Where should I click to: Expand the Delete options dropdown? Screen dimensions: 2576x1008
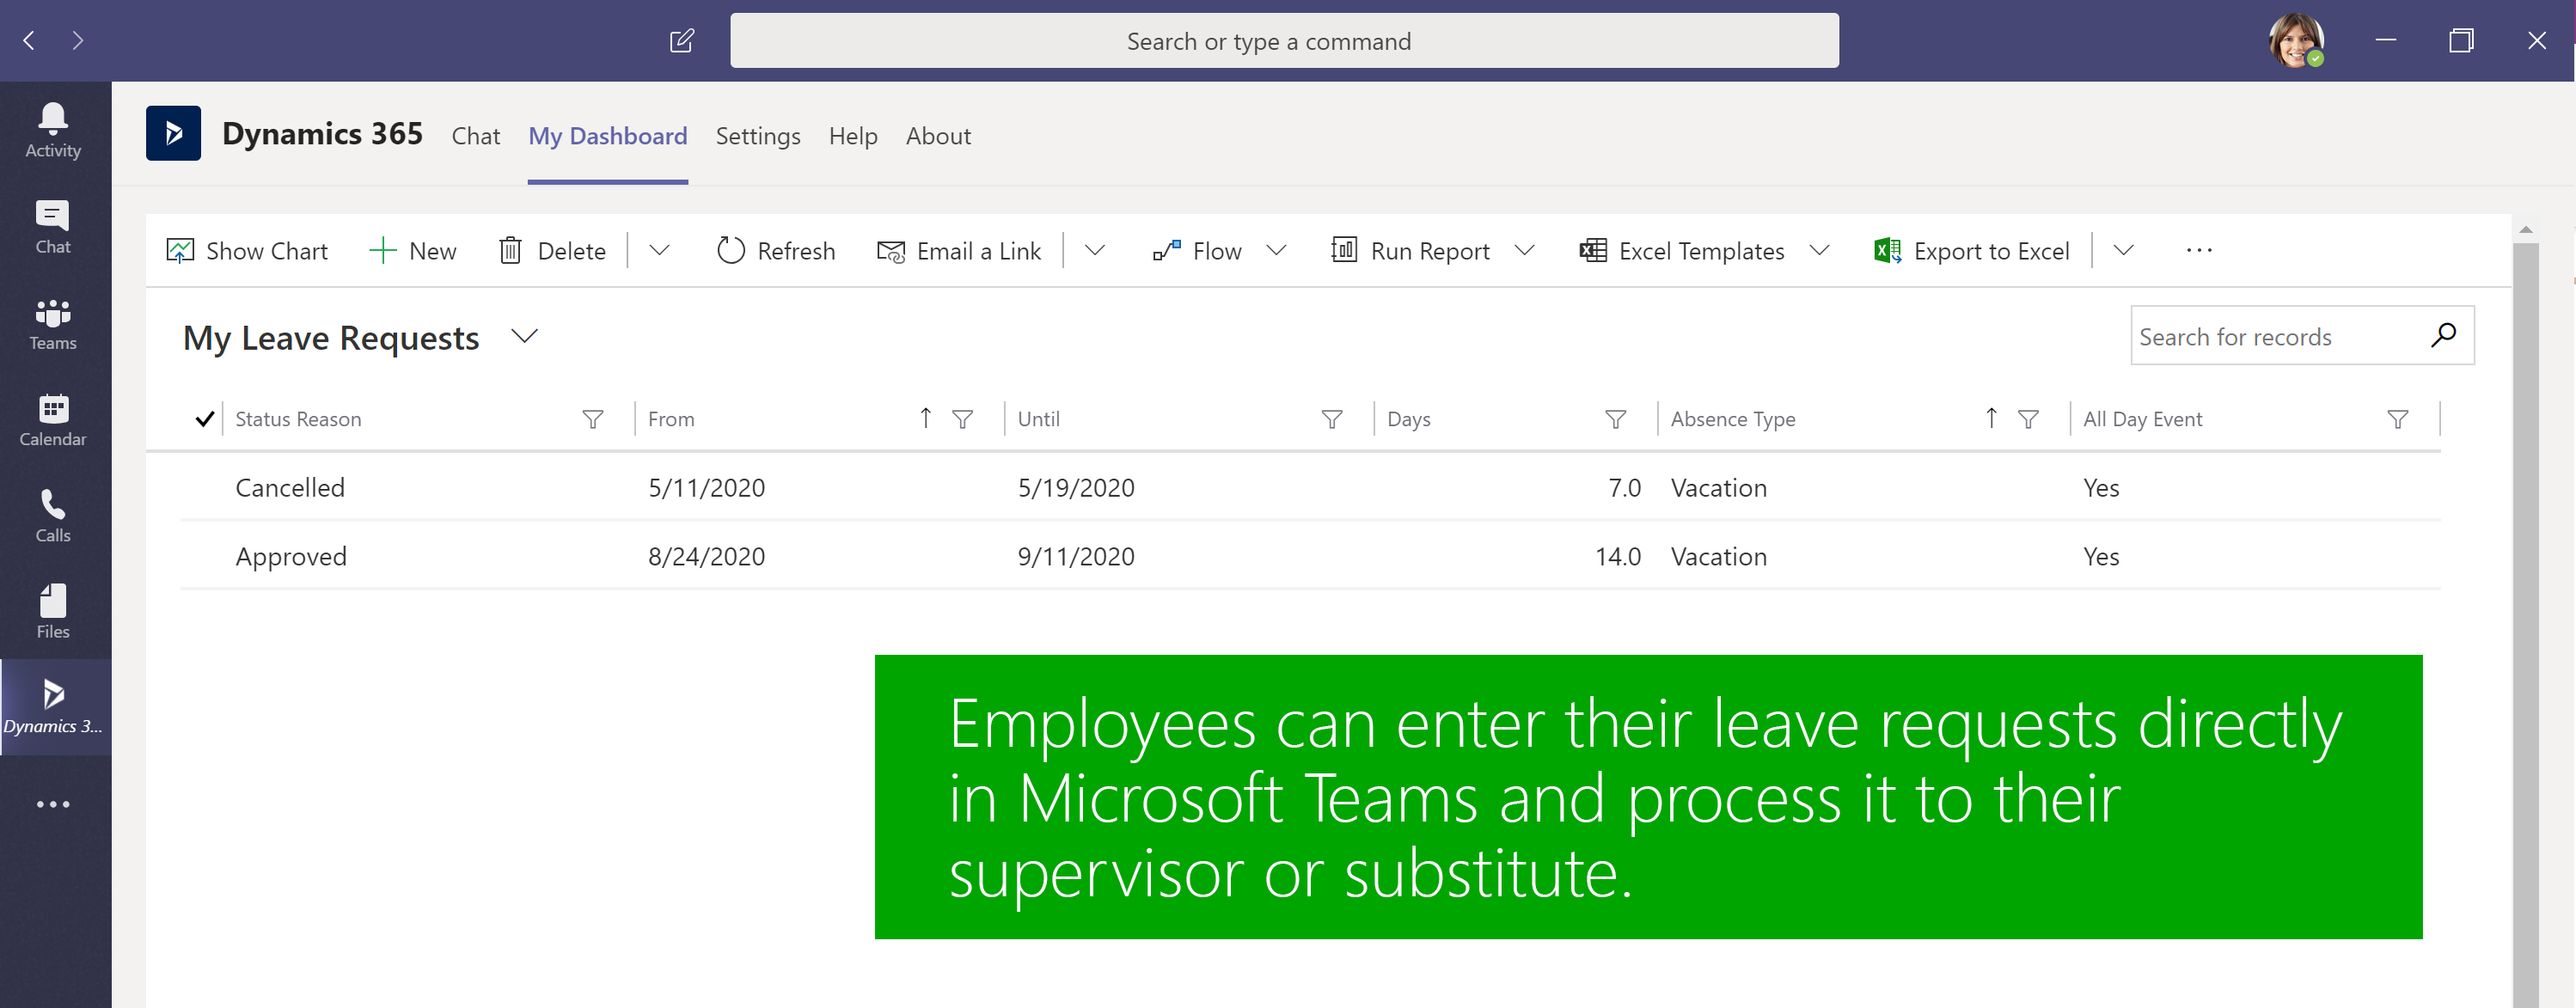(659, 250)
